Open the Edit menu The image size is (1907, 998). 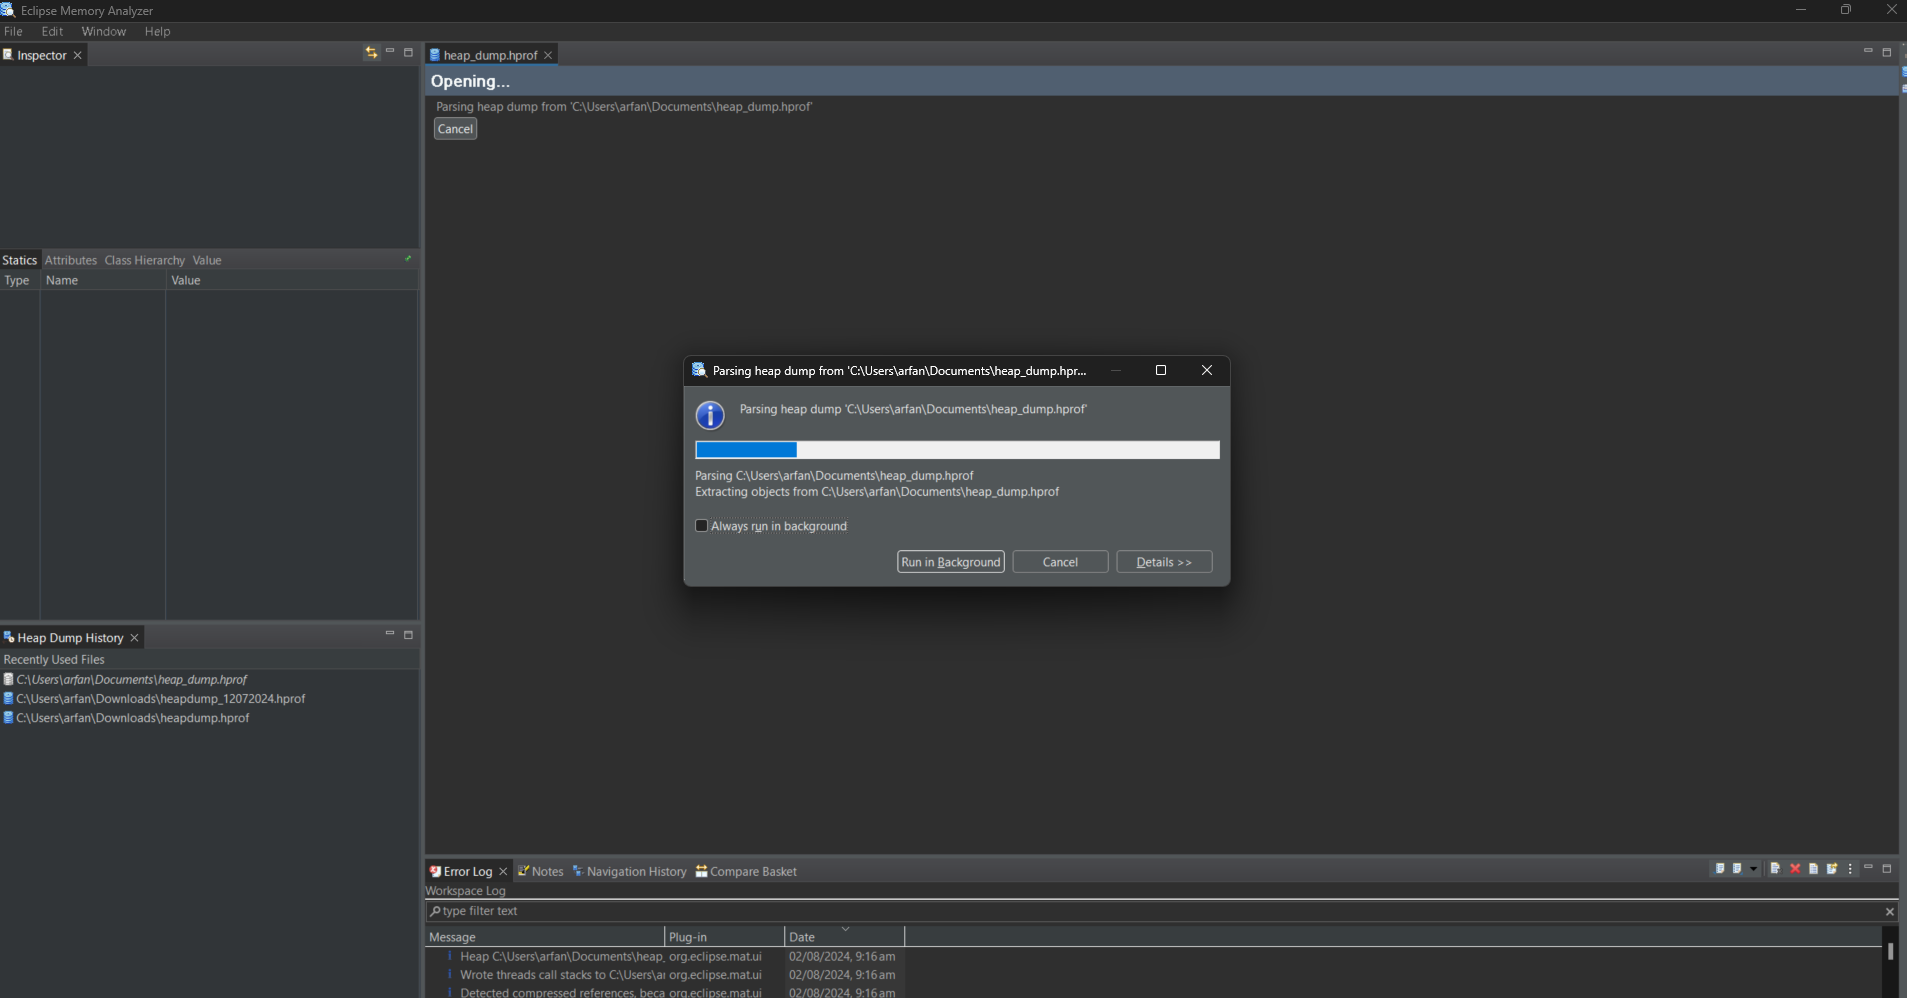52,31
